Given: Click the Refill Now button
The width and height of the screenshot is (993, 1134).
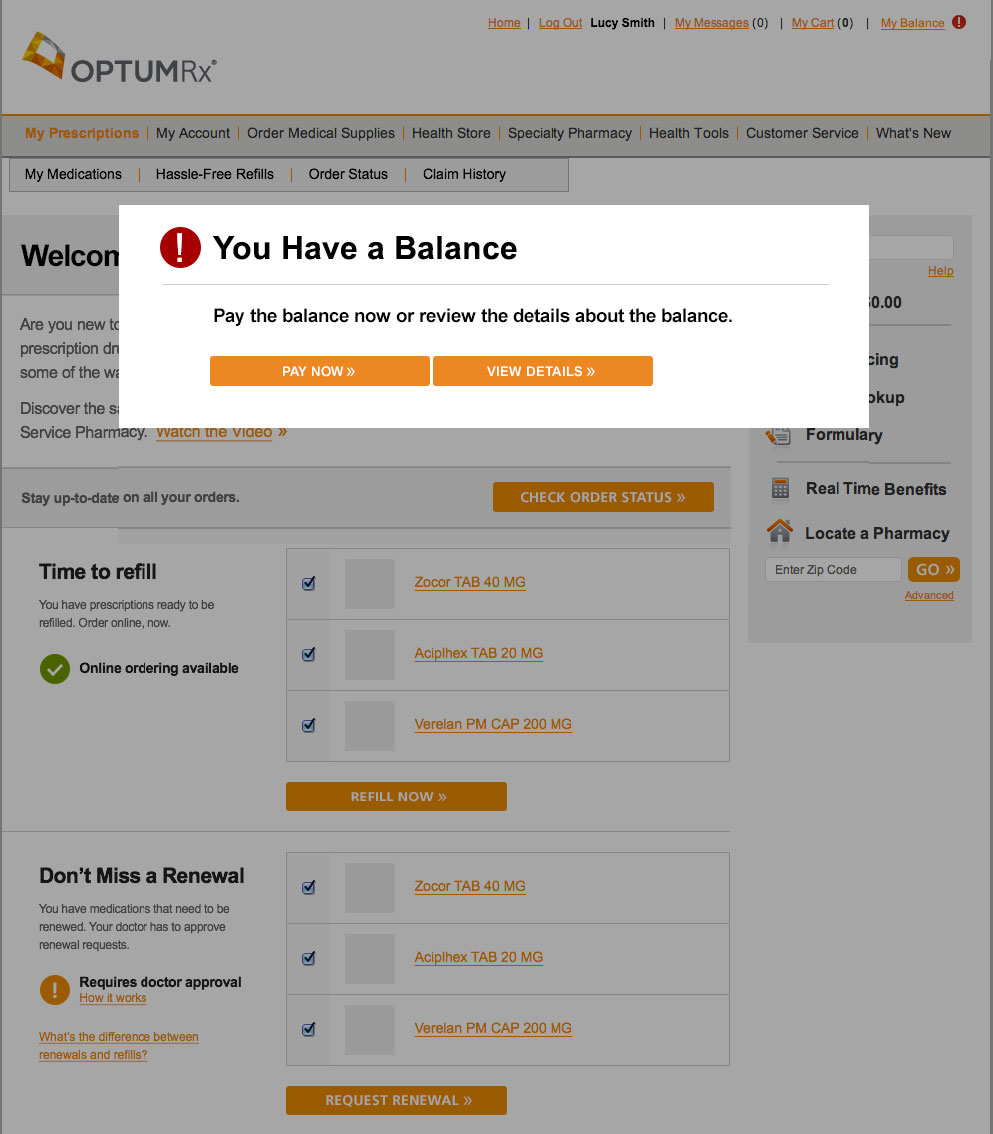Looking at the screenshot, I should (396, 797).
